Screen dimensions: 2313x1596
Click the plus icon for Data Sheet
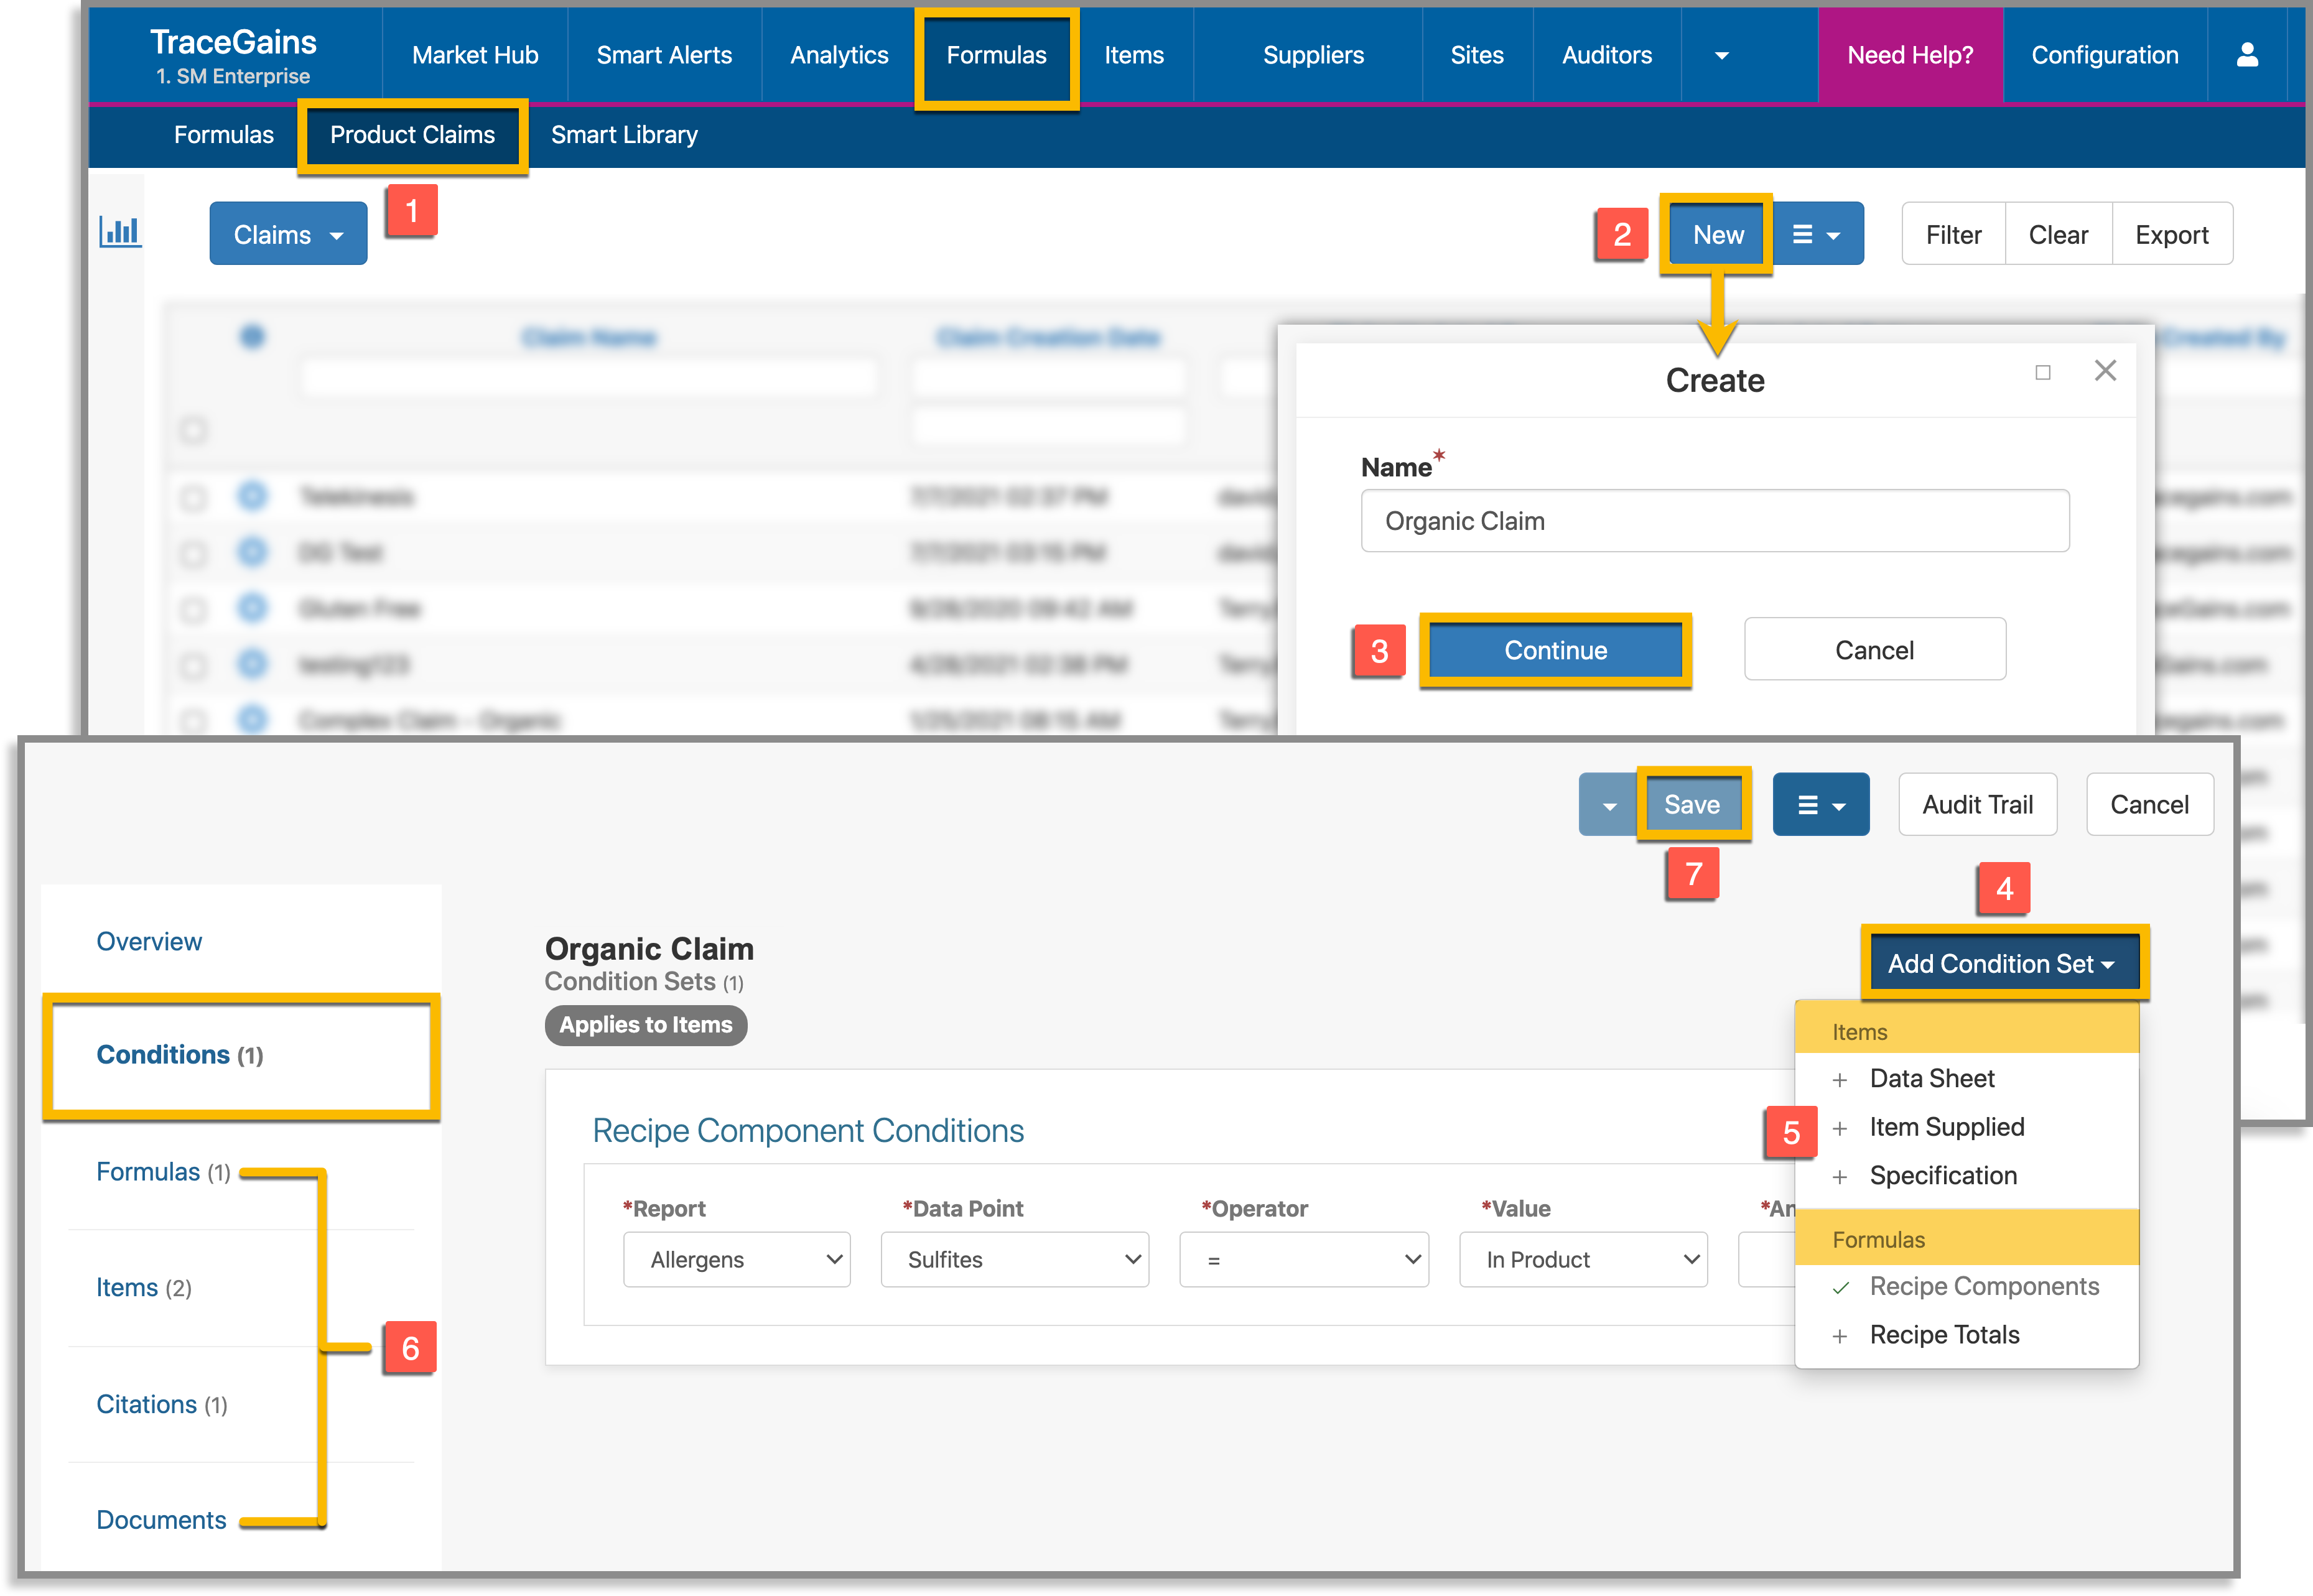1839,1080
